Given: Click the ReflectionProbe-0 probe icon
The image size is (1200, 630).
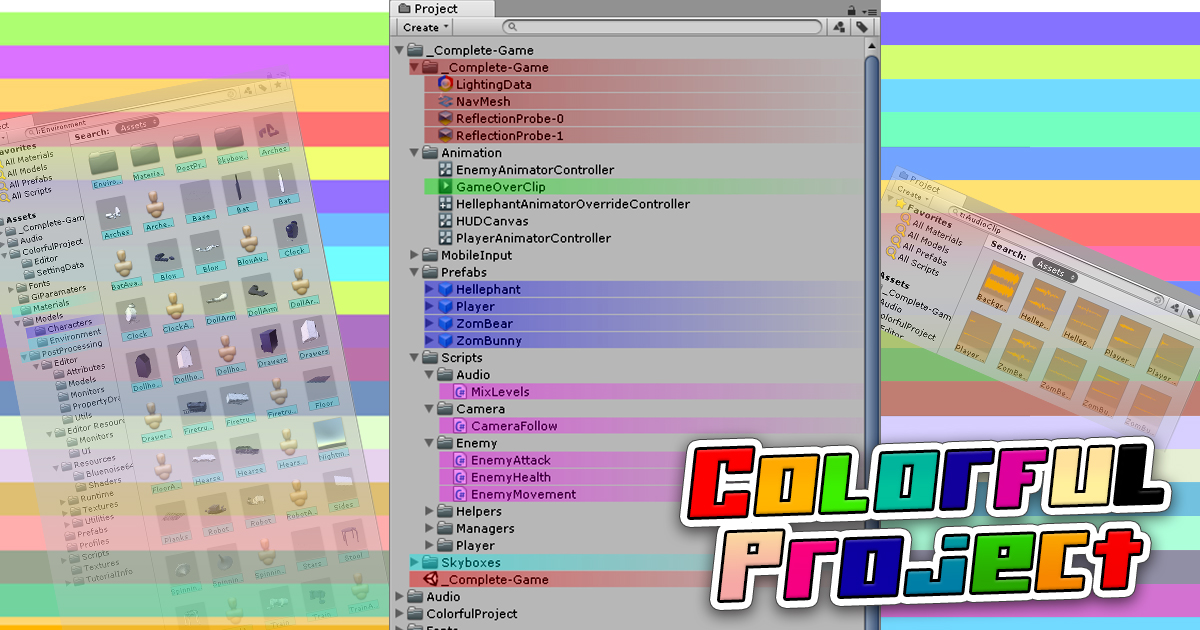Looking at the screenshot, I should pyautogui.click(x=445, y=119).
